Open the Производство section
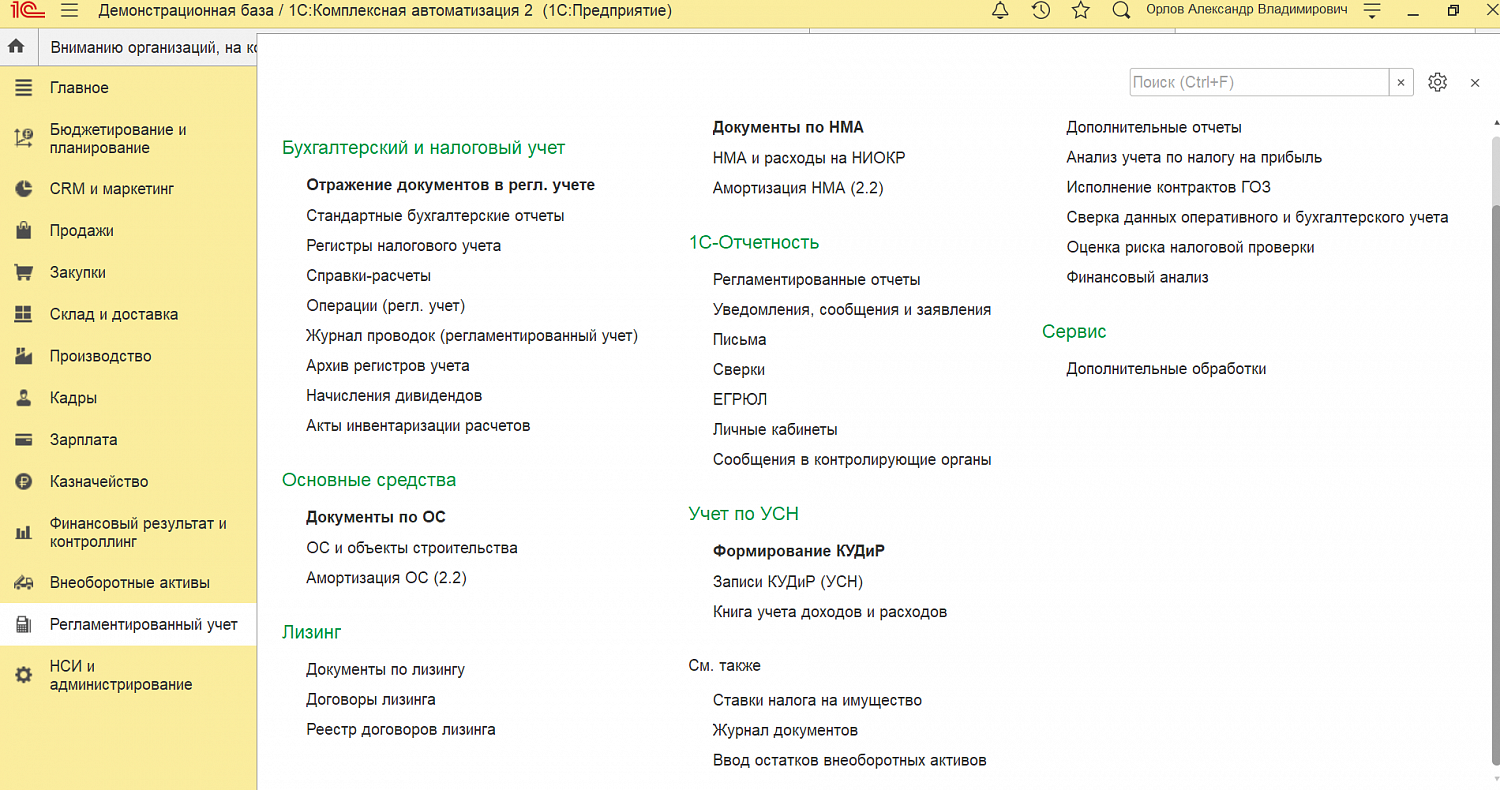Image resolution: width=1500 pixels, height=790 pixels. click(128, 356)
